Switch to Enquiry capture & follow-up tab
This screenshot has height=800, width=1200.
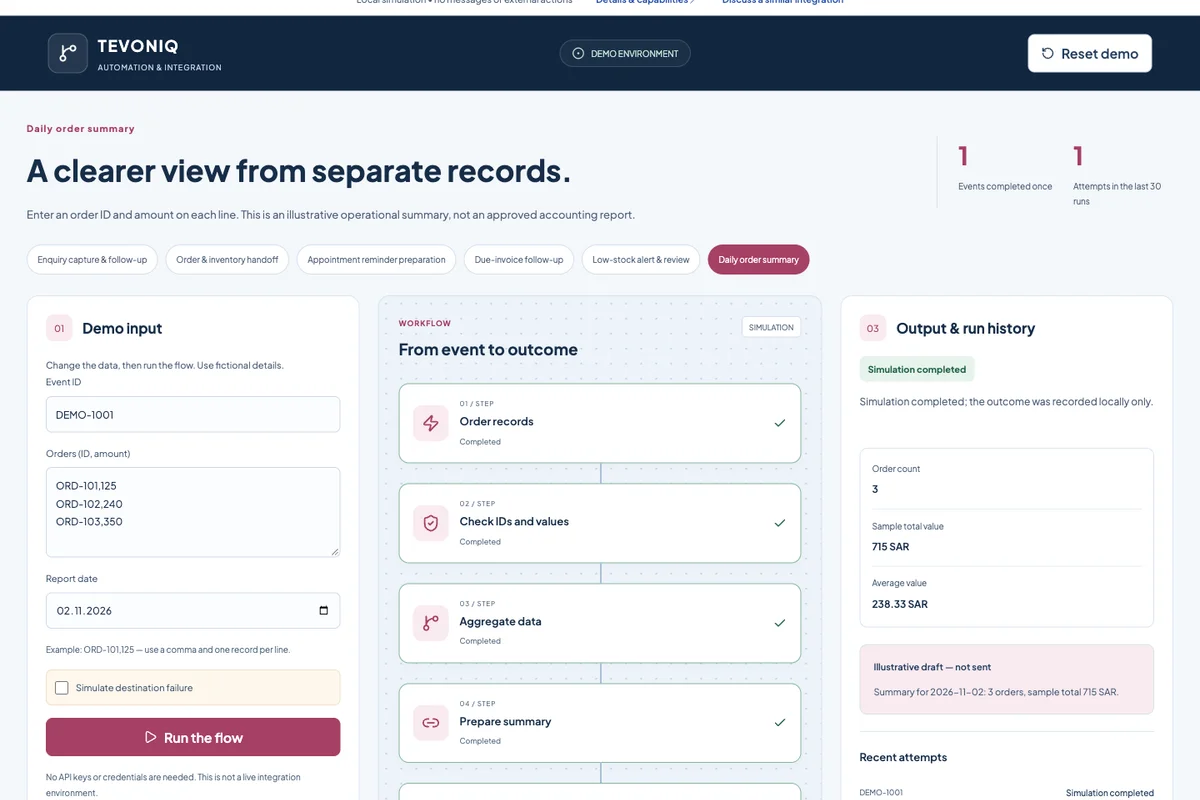pos(92,260)
